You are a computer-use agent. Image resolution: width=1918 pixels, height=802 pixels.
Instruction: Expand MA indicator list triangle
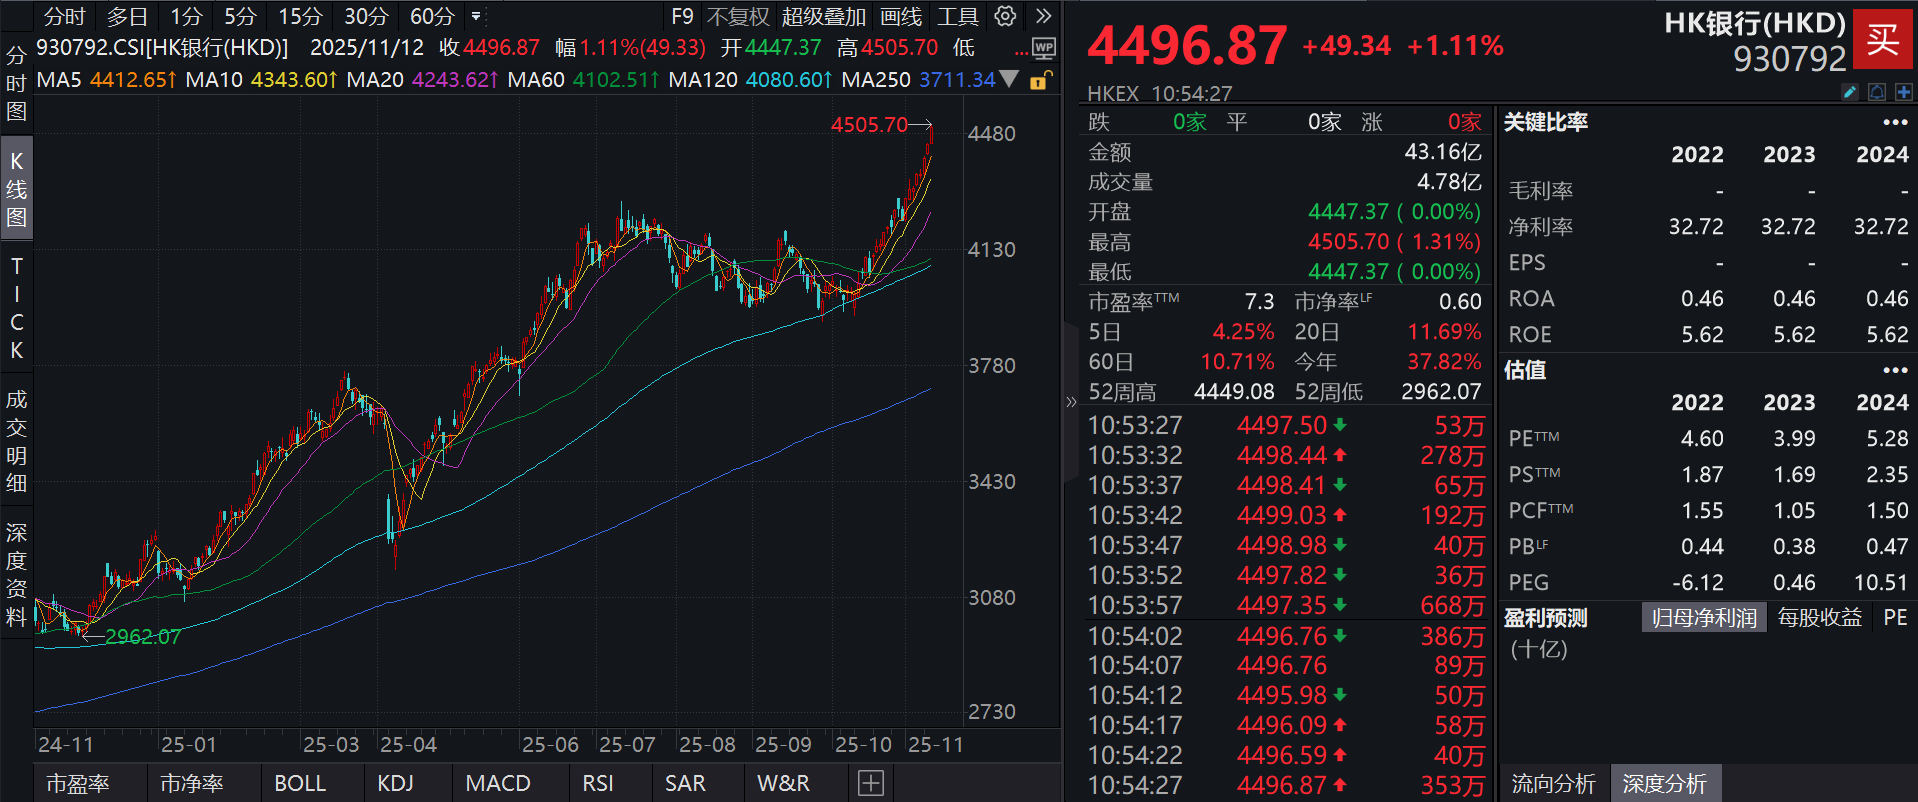[x=1010, y=79]
